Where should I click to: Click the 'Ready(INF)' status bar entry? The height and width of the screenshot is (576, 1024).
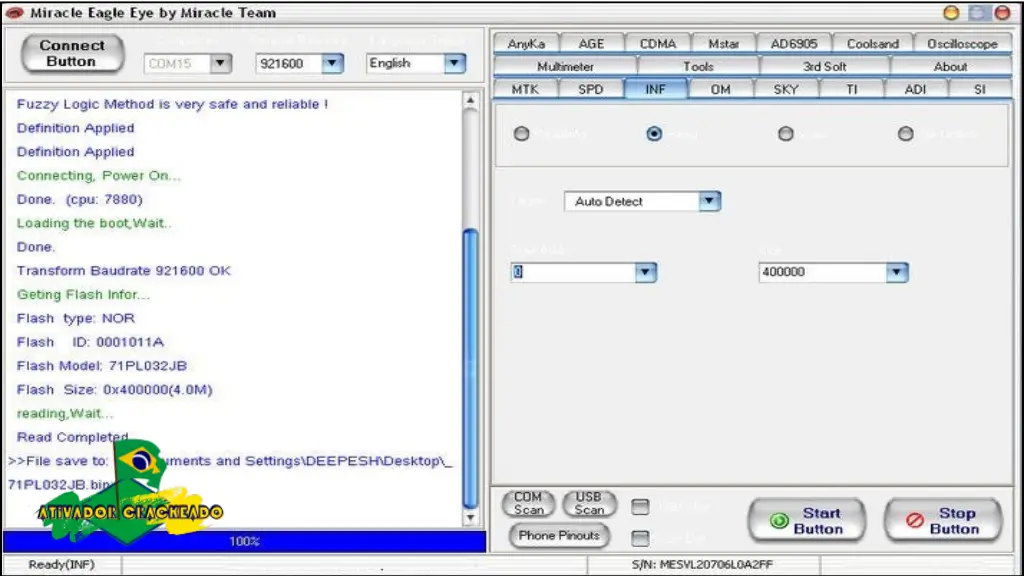point(61,564)
